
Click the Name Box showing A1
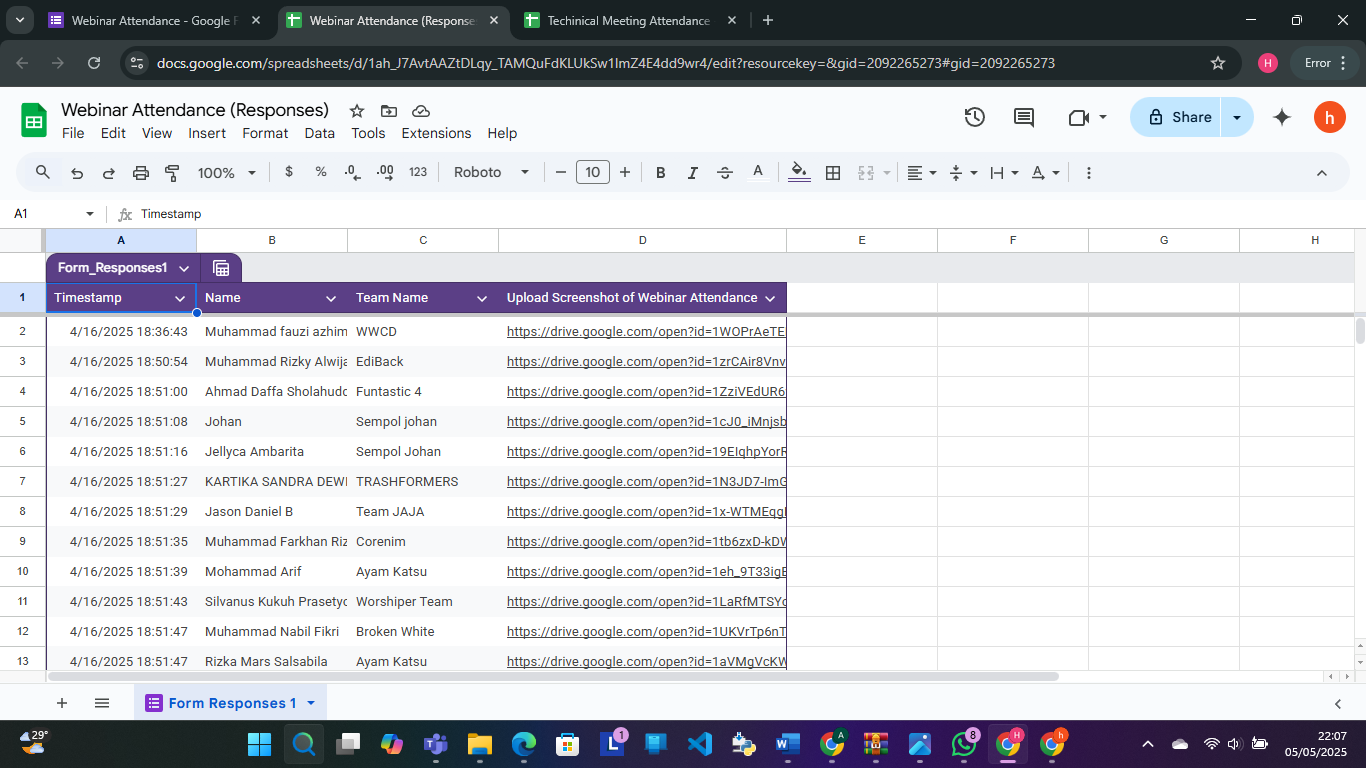[x=54, y=214]
